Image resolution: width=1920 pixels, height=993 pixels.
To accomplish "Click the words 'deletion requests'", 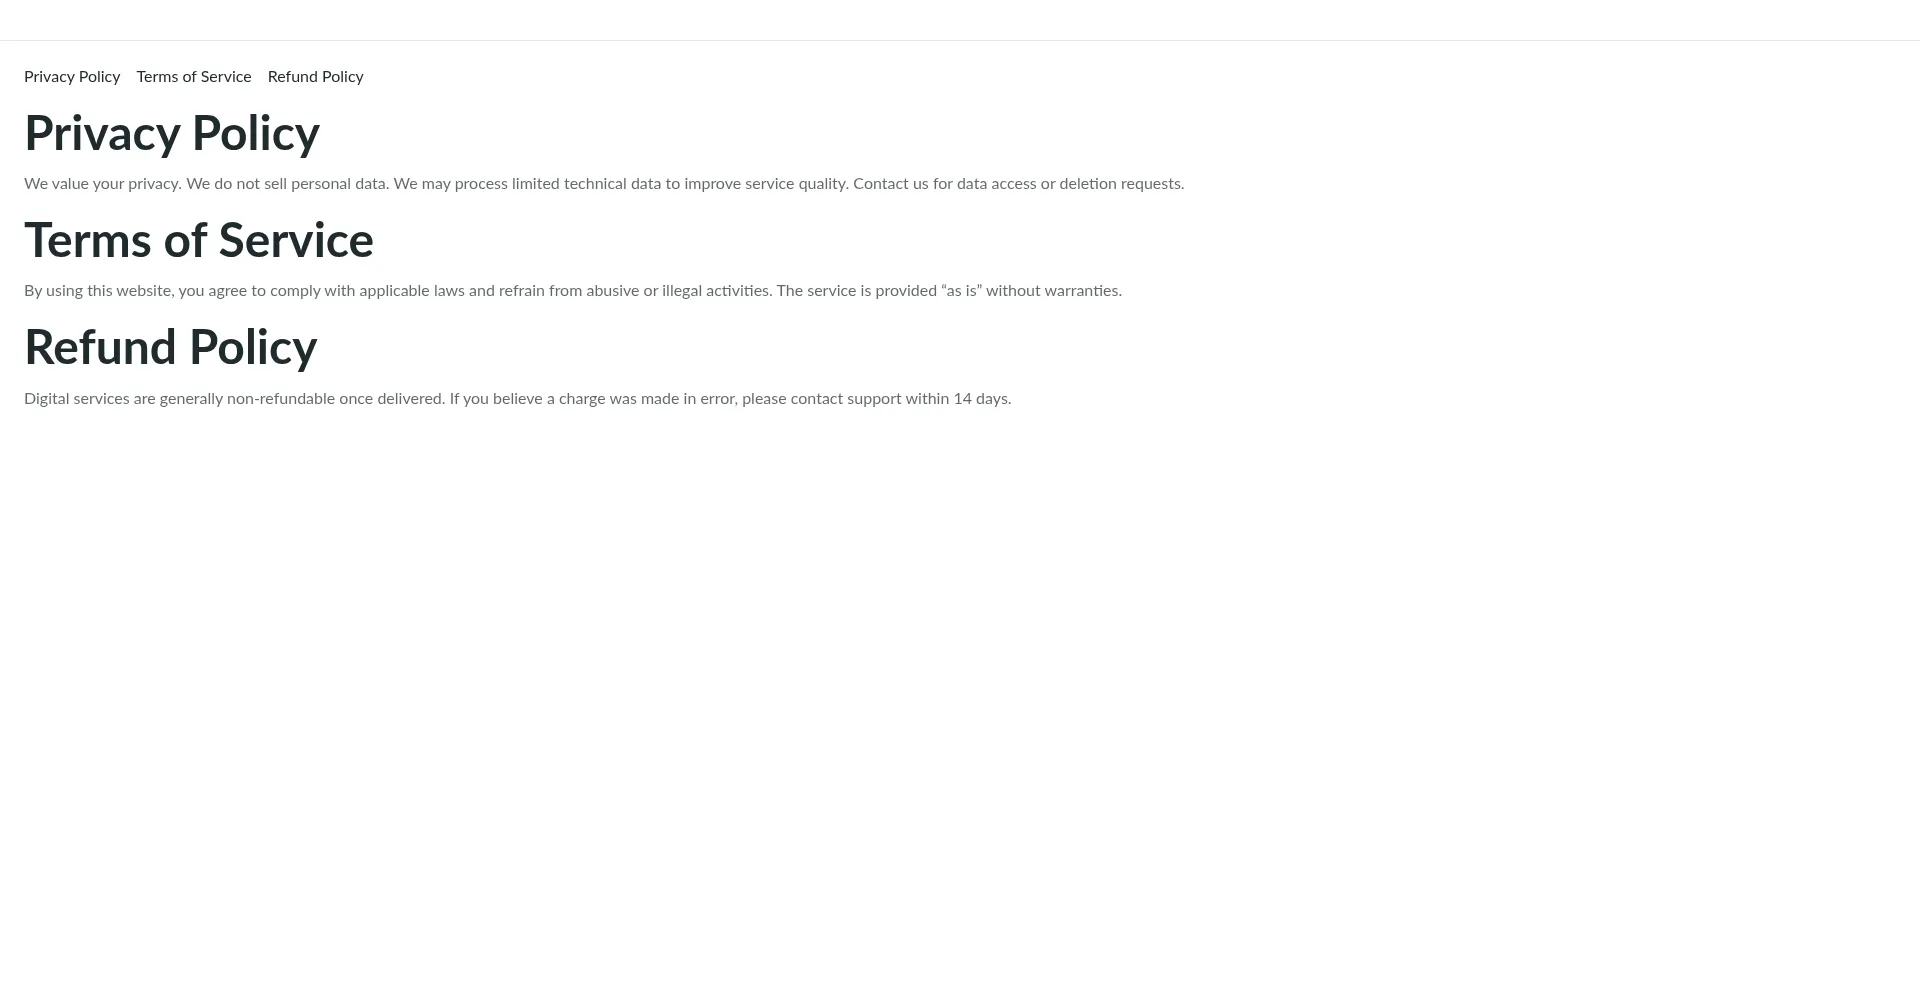I will pyautogui.click(x=1122, y=184).
